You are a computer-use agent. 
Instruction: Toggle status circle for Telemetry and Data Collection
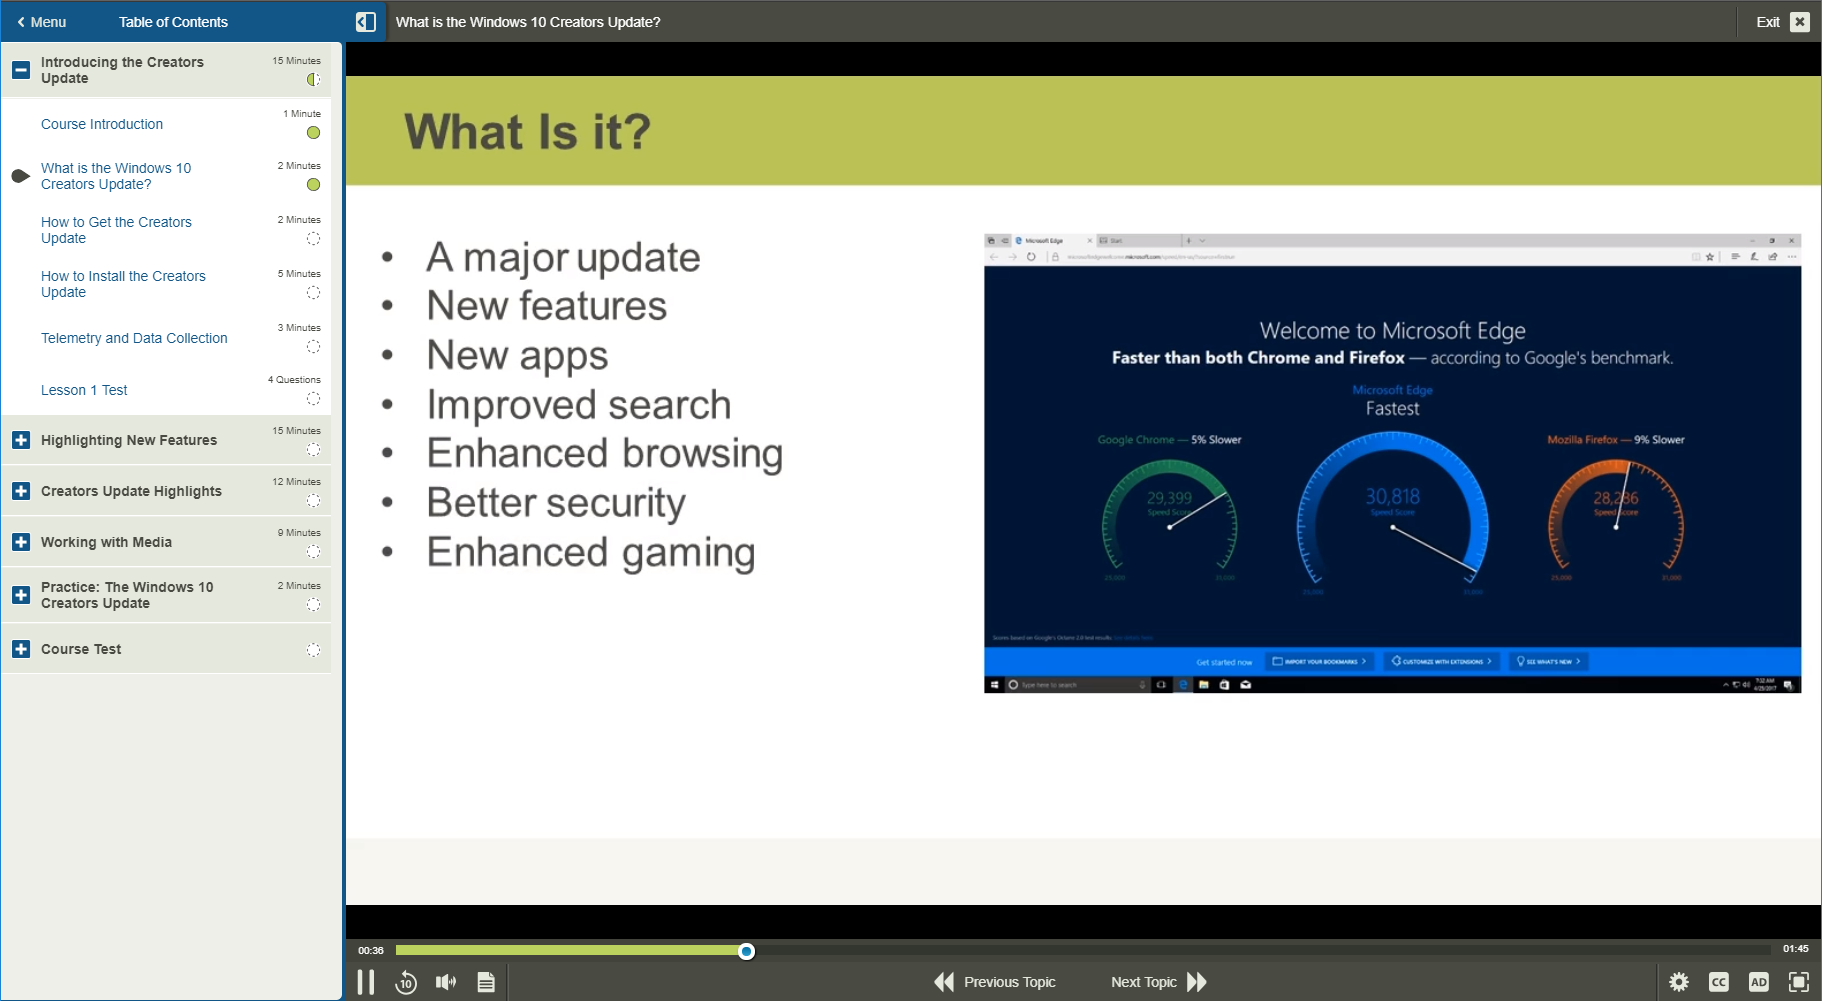tap(313, 346)
